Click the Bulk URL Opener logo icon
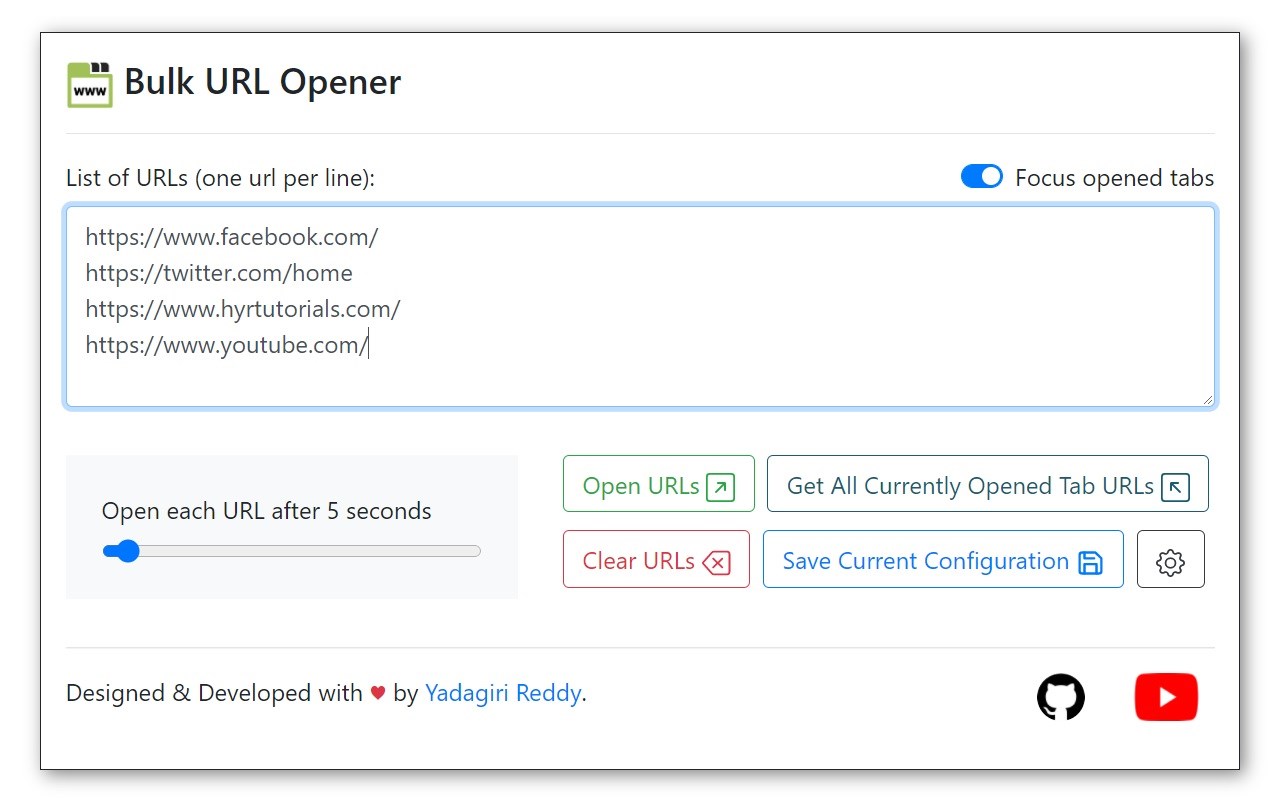The width and height of the screenshot is (1280, 800). 89,84
